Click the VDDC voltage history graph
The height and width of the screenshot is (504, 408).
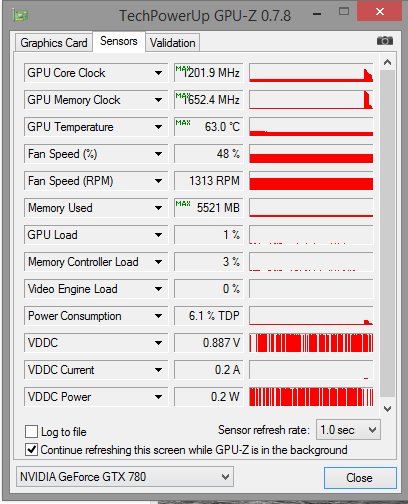(x=311, y=343)
